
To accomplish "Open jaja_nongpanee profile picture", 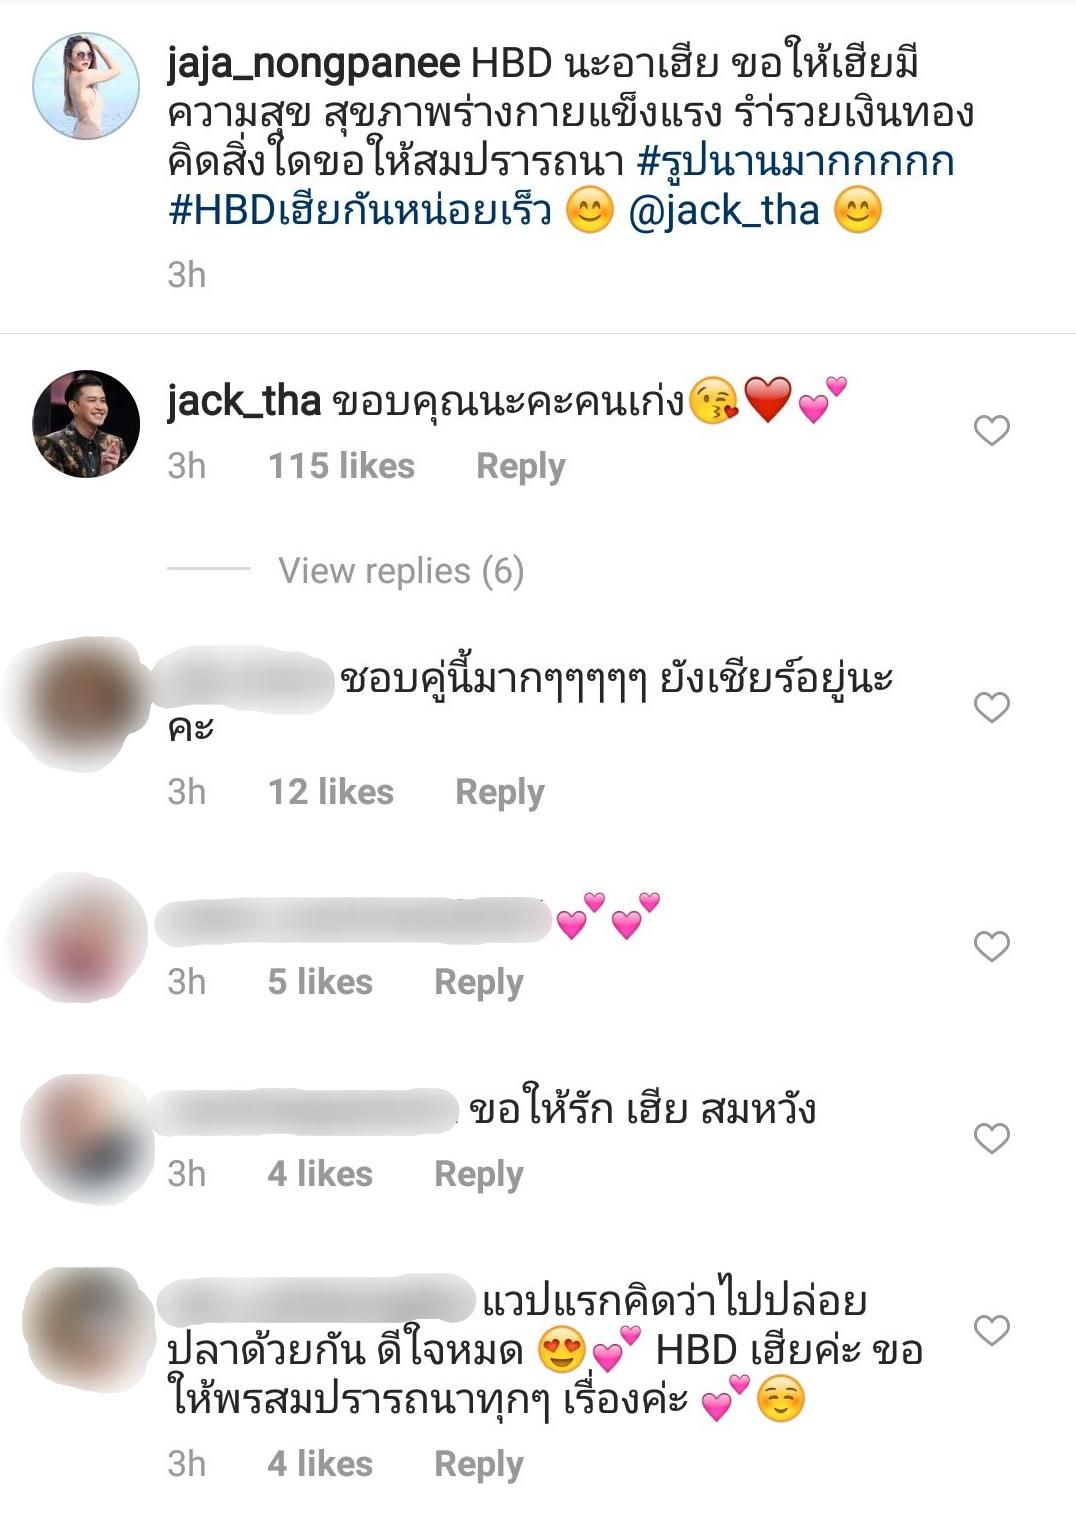I will (x=86, y=86).
